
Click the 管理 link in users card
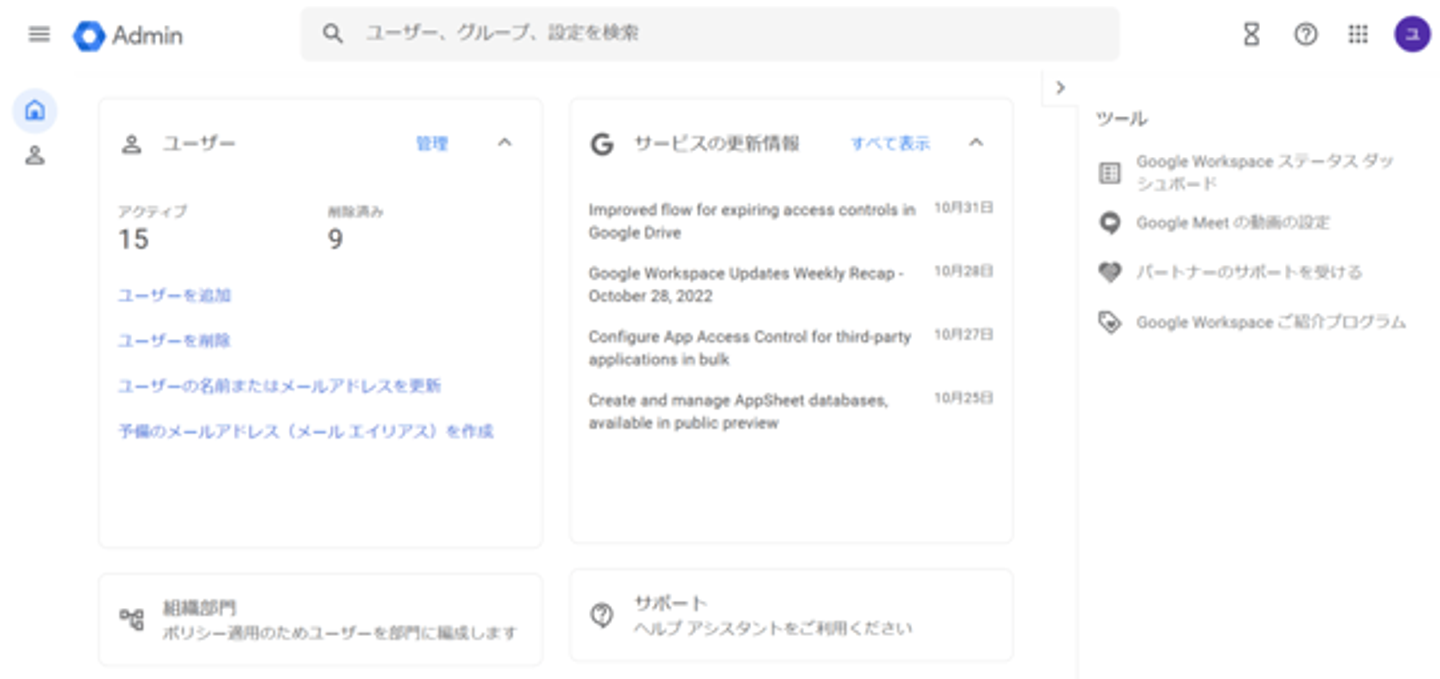click(x=432, y=144)
